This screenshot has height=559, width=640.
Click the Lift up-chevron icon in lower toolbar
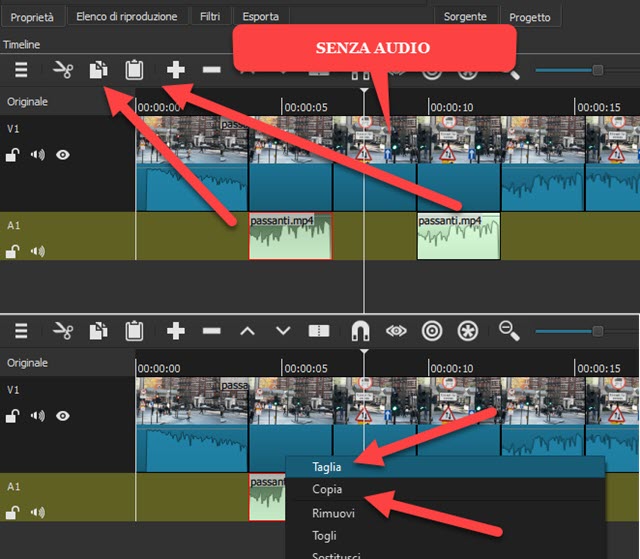(247, 331)
